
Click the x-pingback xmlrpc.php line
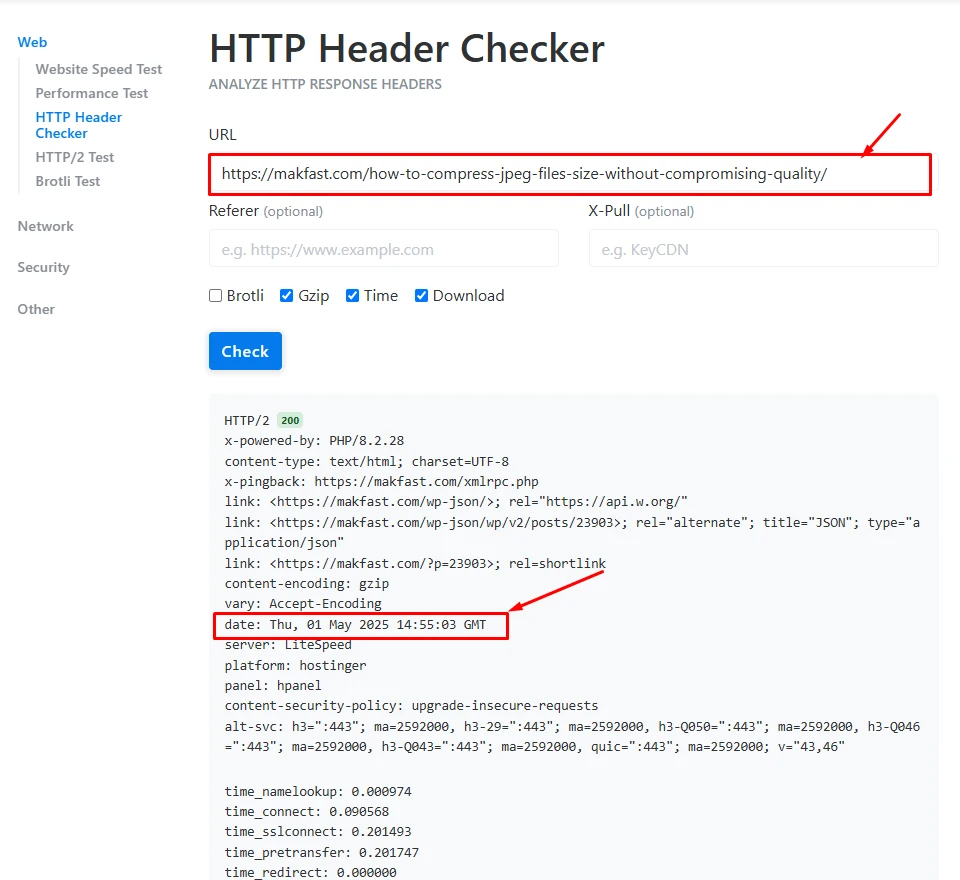(x=381, y=482)
